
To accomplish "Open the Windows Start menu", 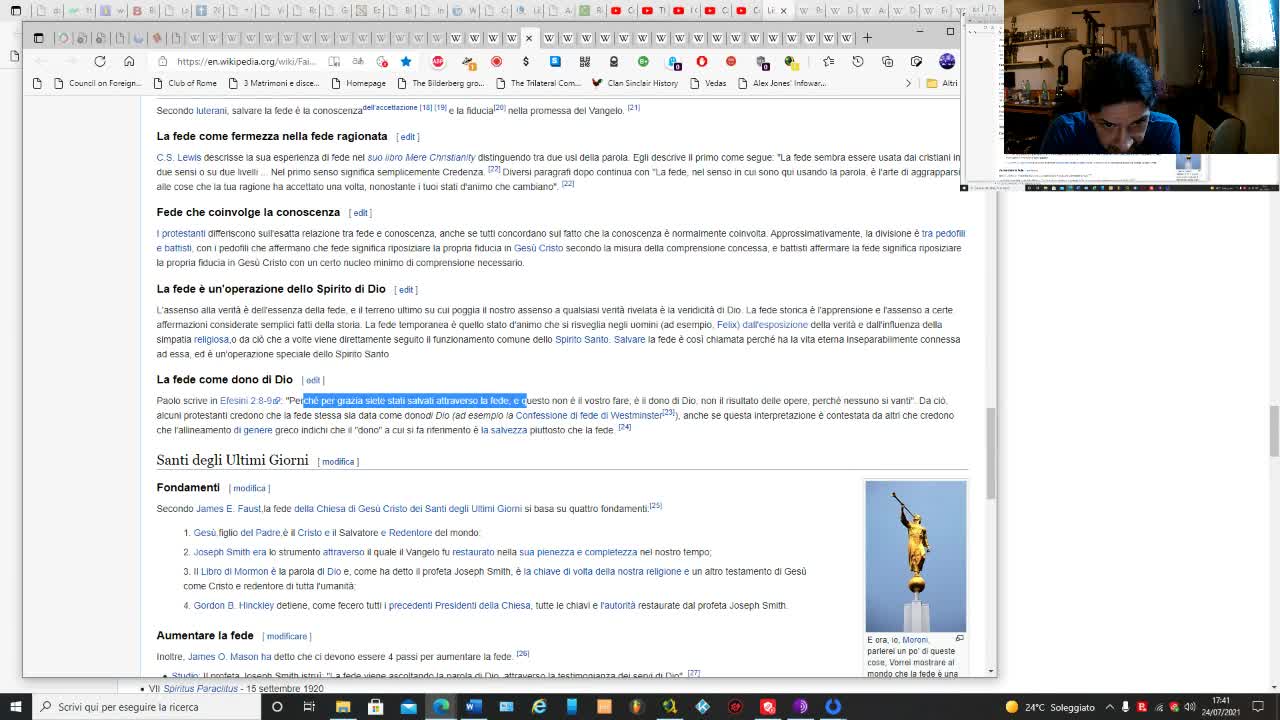I will pyautogui.click(x=16, y=707).
